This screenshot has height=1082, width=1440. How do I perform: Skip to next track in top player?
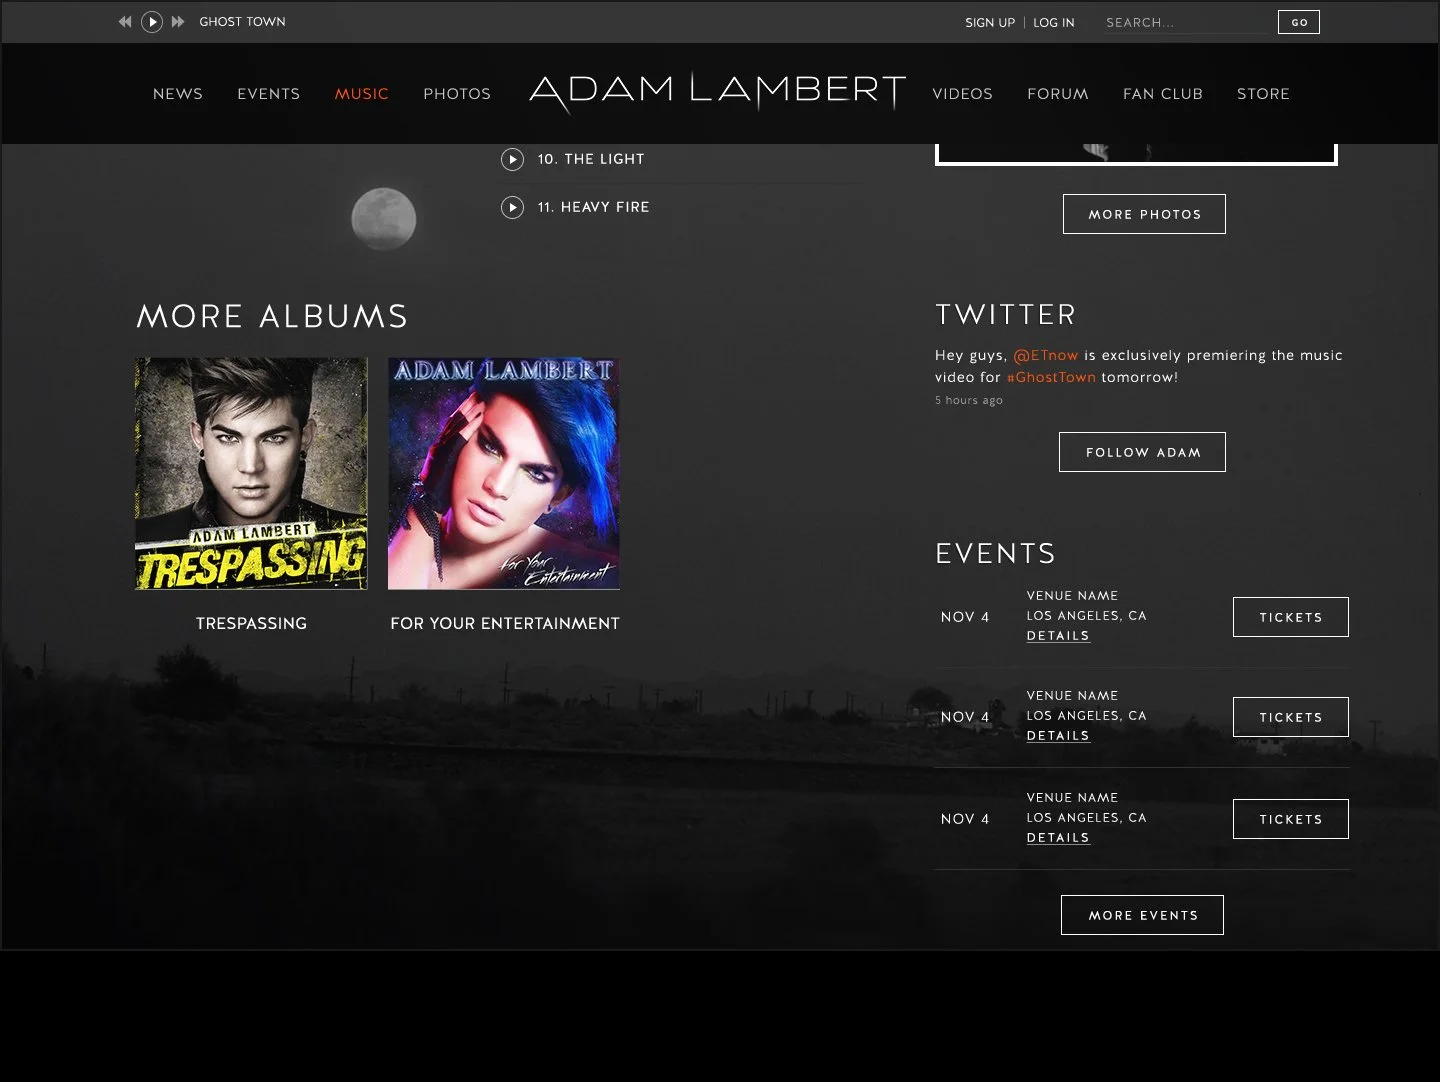click(x=178, y=21)
